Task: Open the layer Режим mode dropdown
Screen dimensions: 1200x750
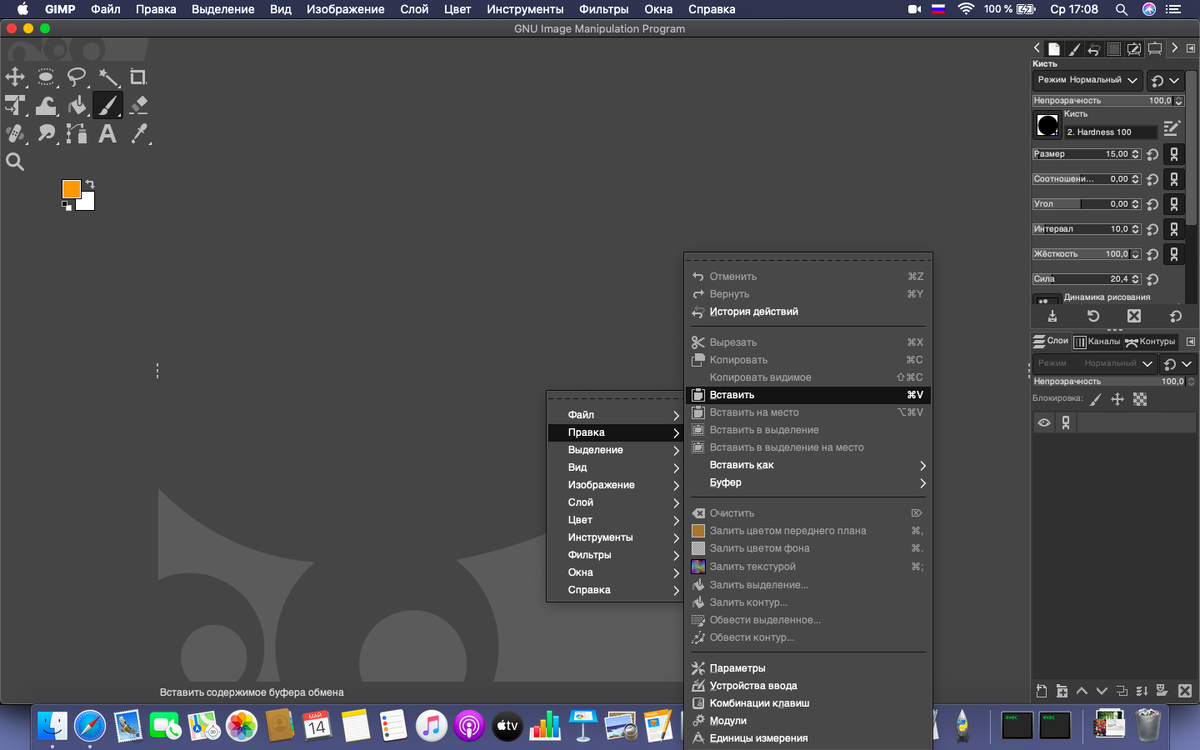Action: click(x=1095, y=364)
